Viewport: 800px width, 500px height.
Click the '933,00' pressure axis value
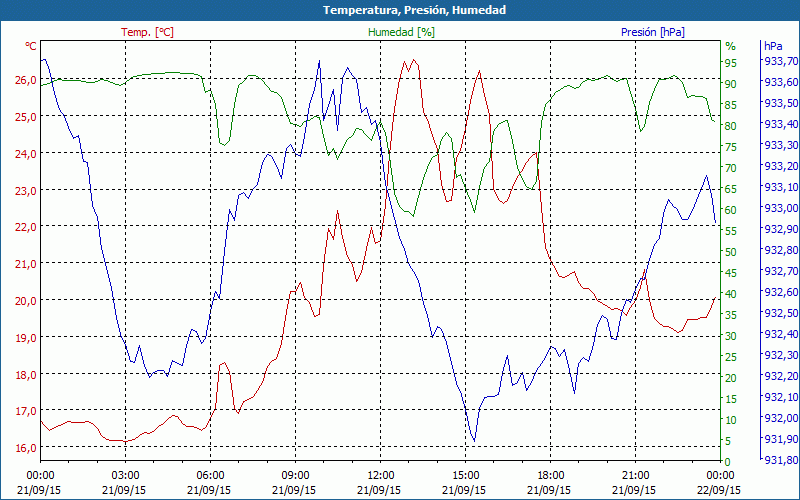(781, 208)
